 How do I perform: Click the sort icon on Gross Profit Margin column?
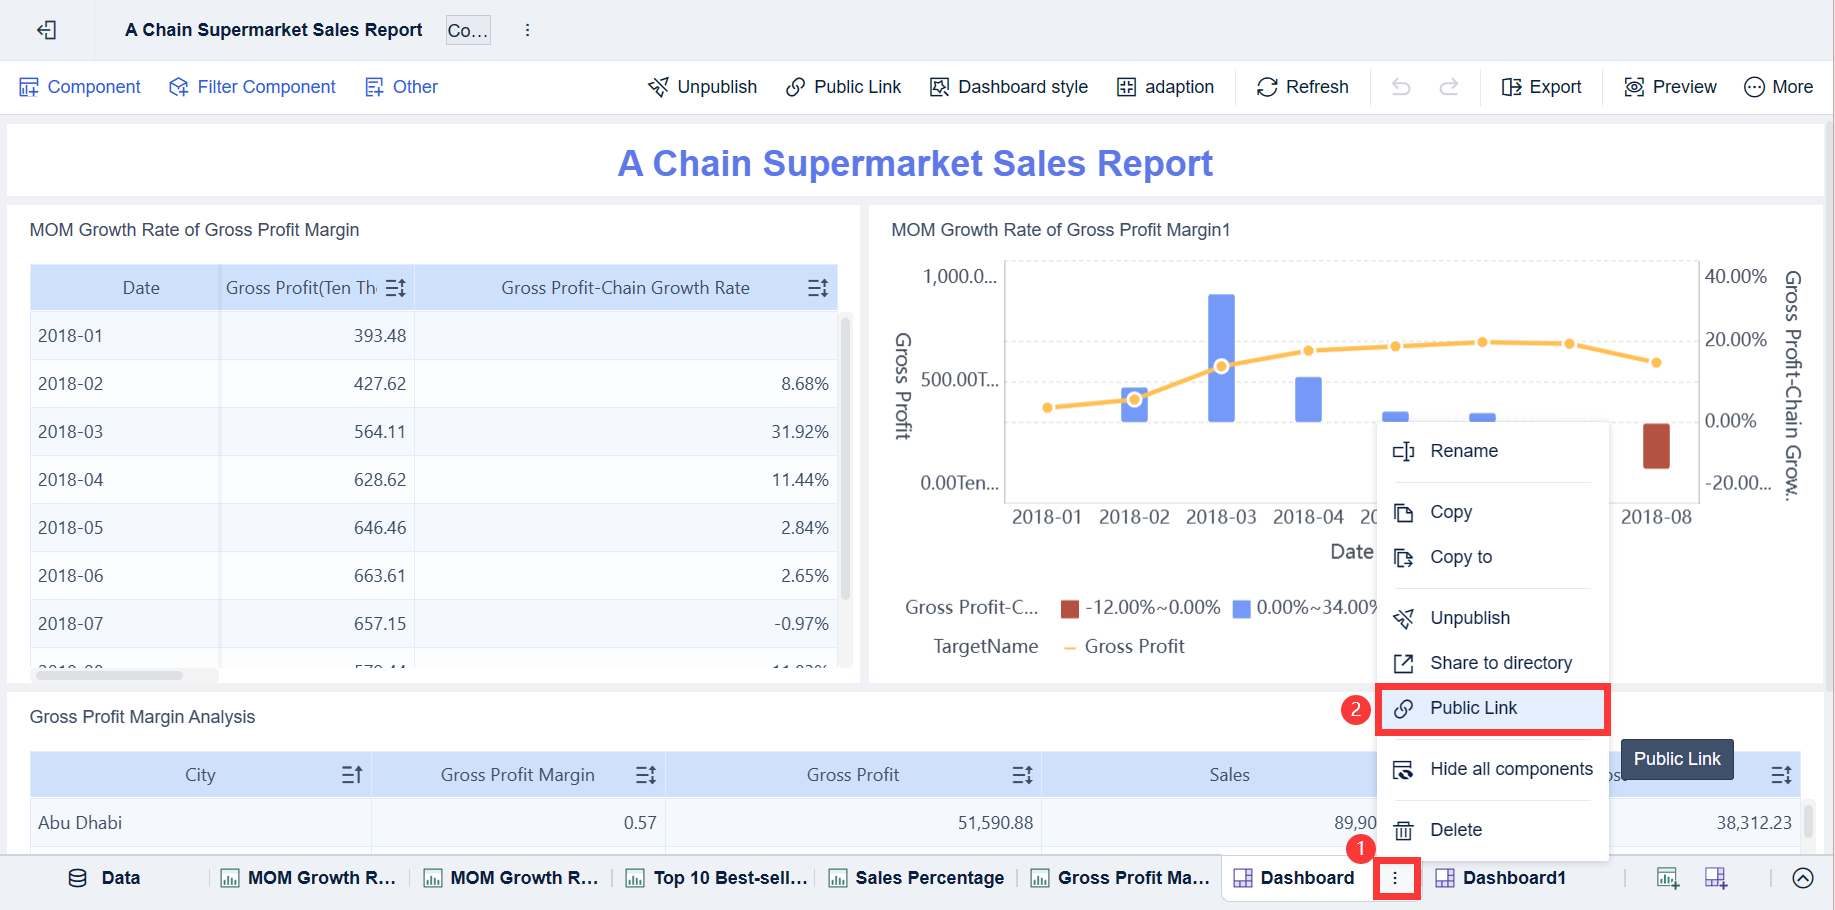pyautogui.click(x=645, y=774)
